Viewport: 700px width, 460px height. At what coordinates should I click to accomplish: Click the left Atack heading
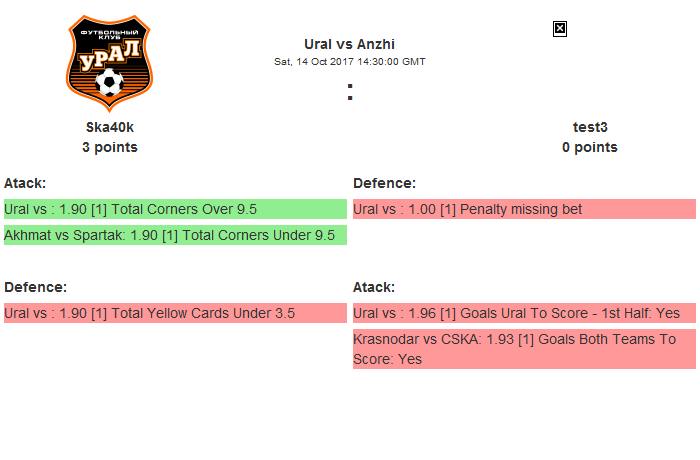pyautogui.click(x=25, y=183)
